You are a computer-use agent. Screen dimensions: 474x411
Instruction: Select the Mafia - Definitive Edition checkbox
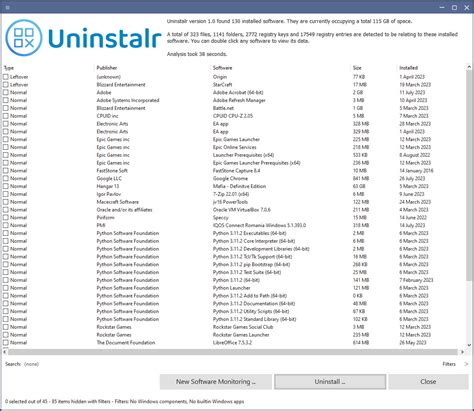tap(6, 186)
